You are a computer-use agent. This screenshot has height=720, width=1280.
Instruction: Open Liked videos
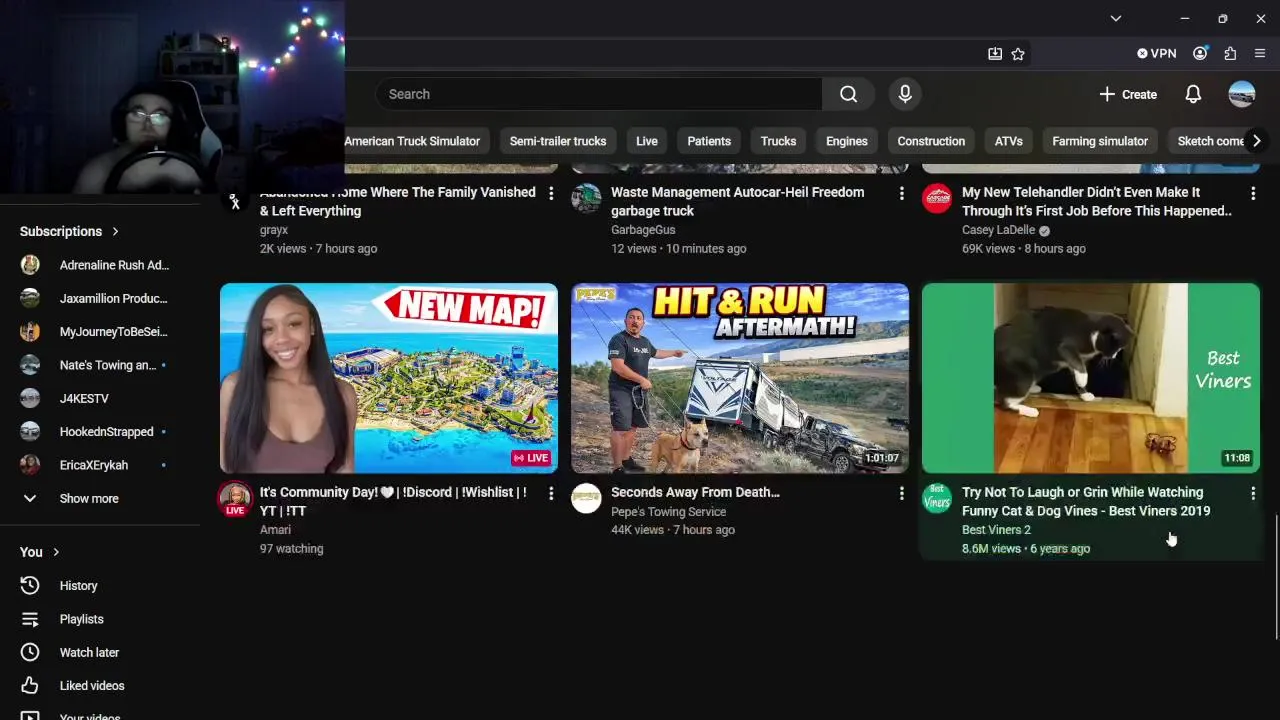100,686
